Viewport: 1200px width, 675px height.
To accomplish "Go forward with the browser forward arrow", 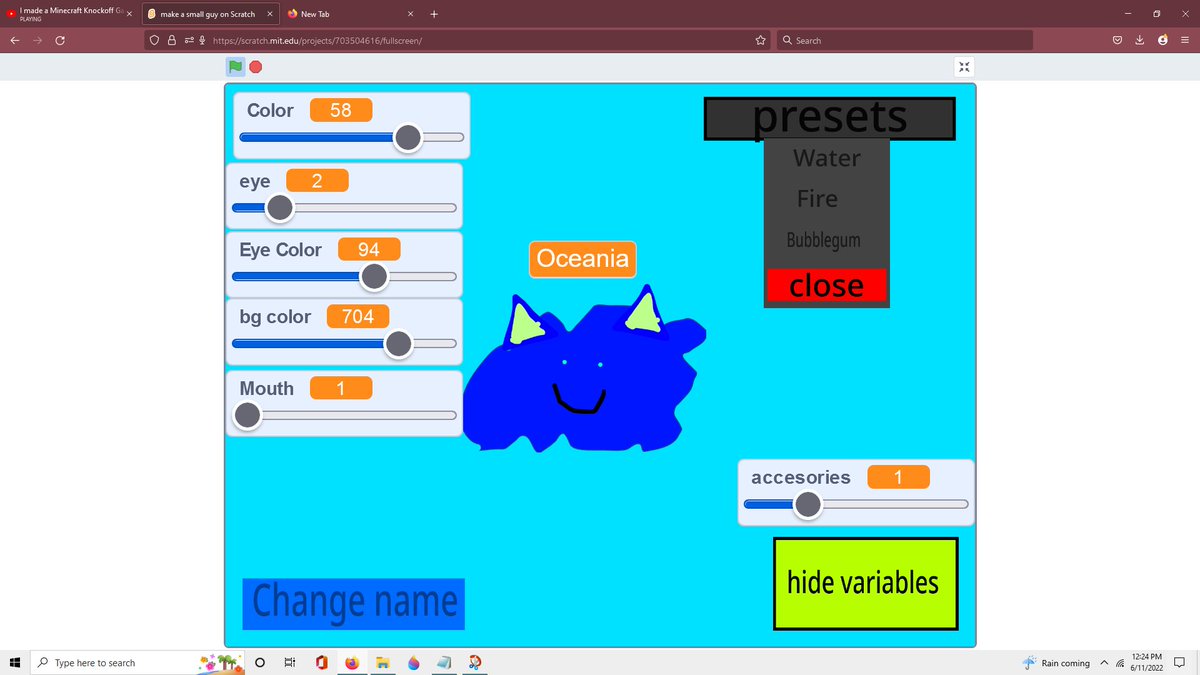I will tap(38, 40).
